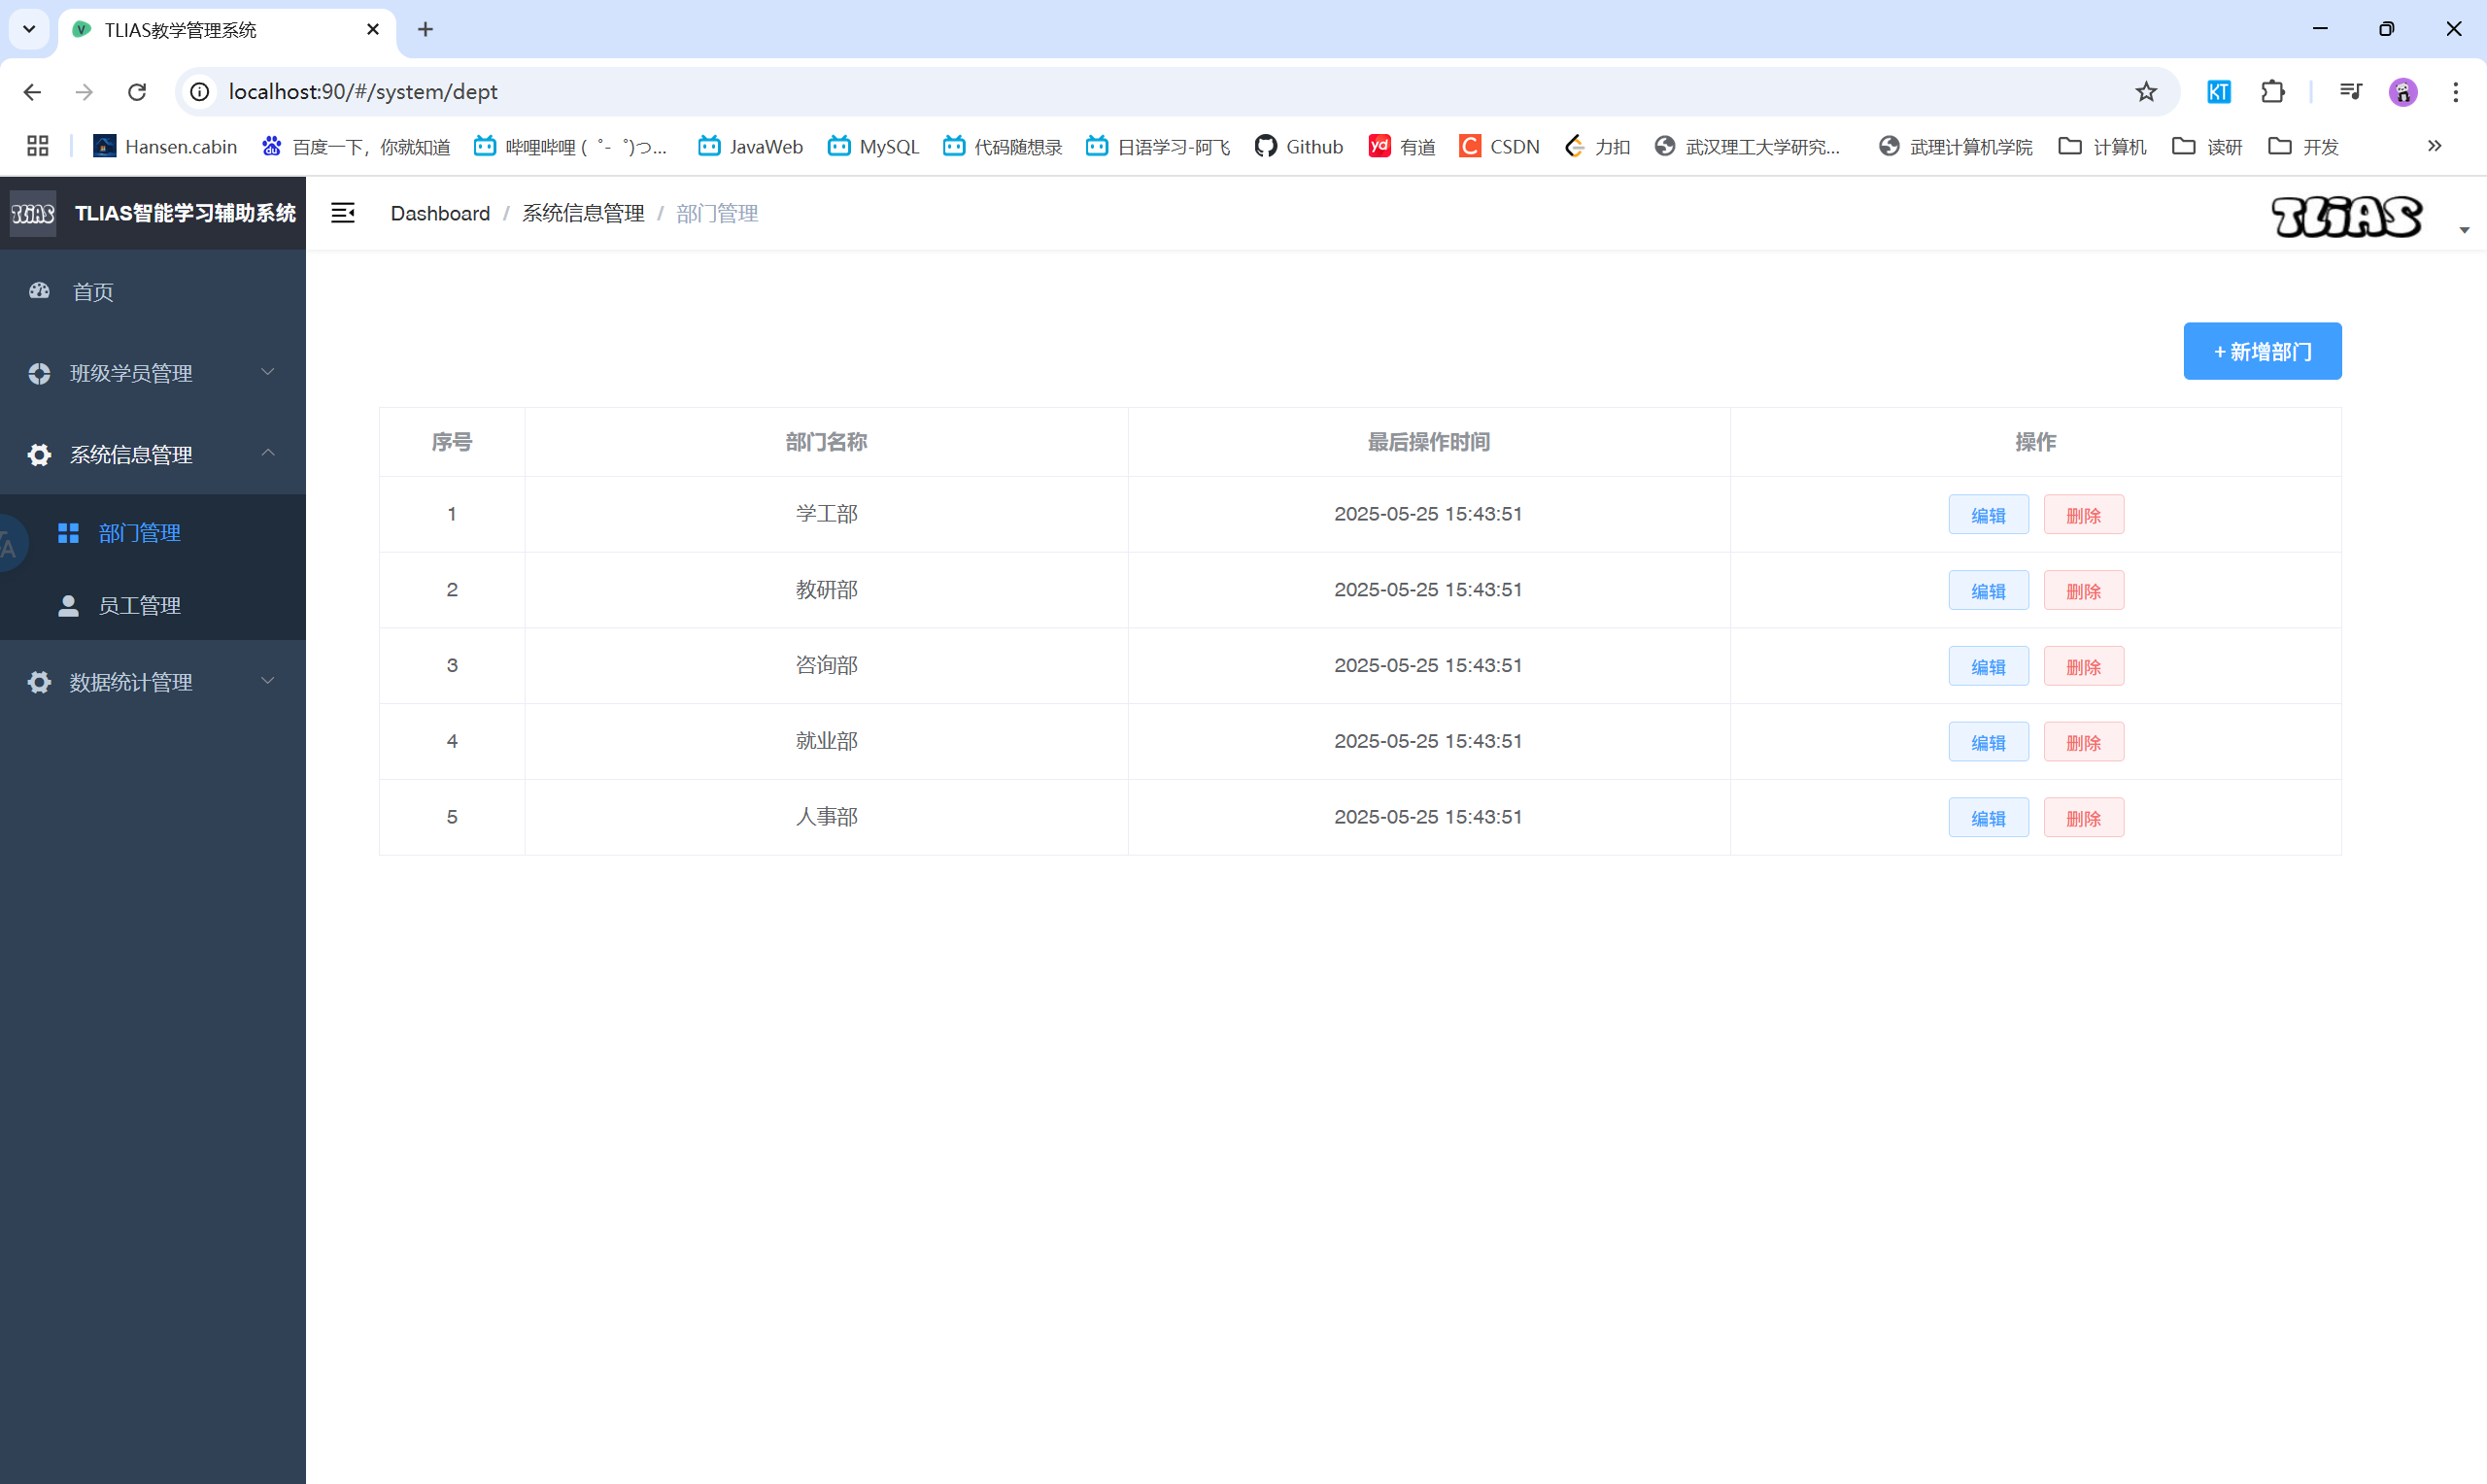Click the Dashboard breadcrumb link
The height and width of the screenshot is (1484, 2487).
click(x=440, y=214)
